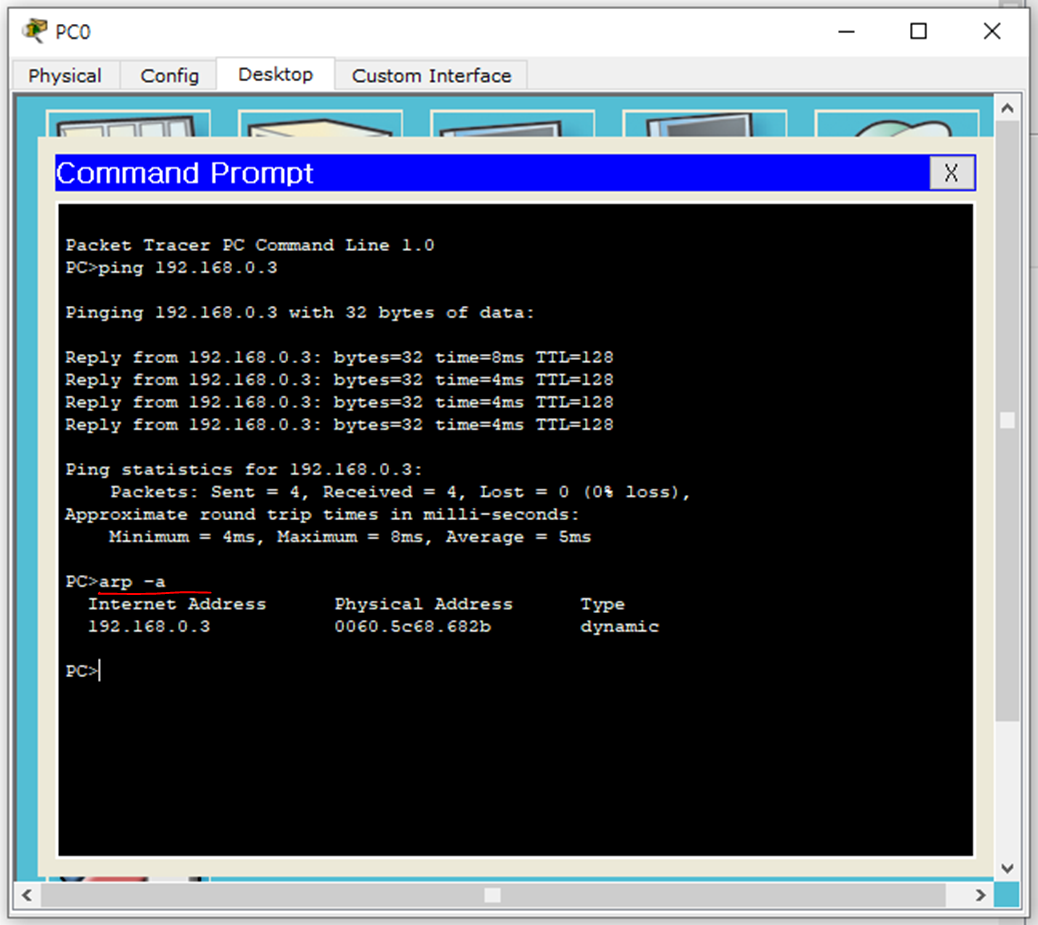This screenshot has width=1038, height=925.
Task: Click the 'ping 192.168.0.3' command line
Action: [171, 268]
